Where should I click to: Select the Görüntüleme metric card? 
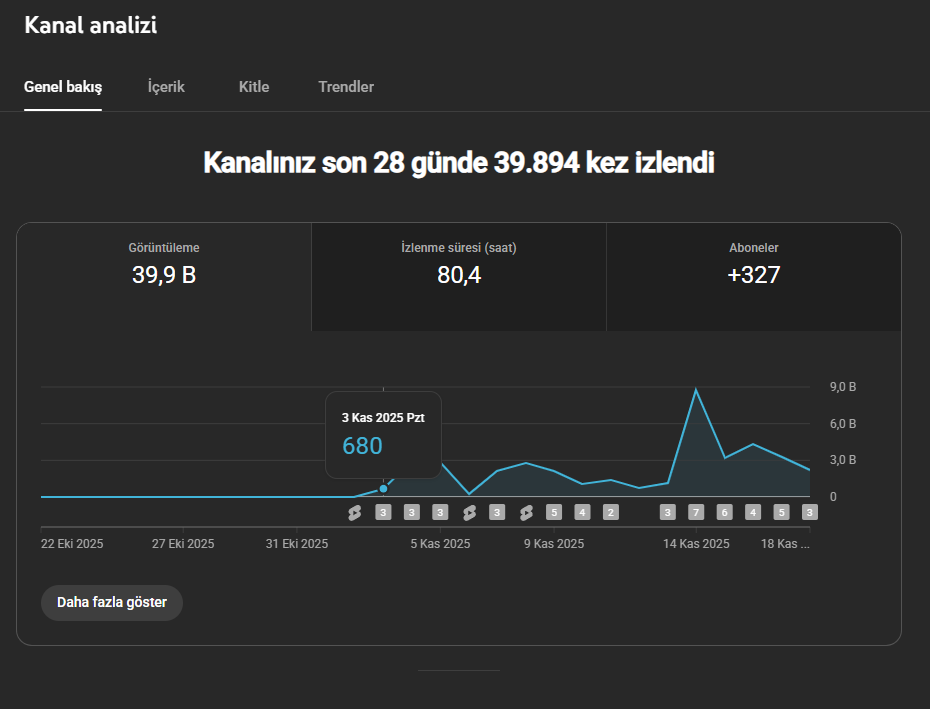[164, 277]
